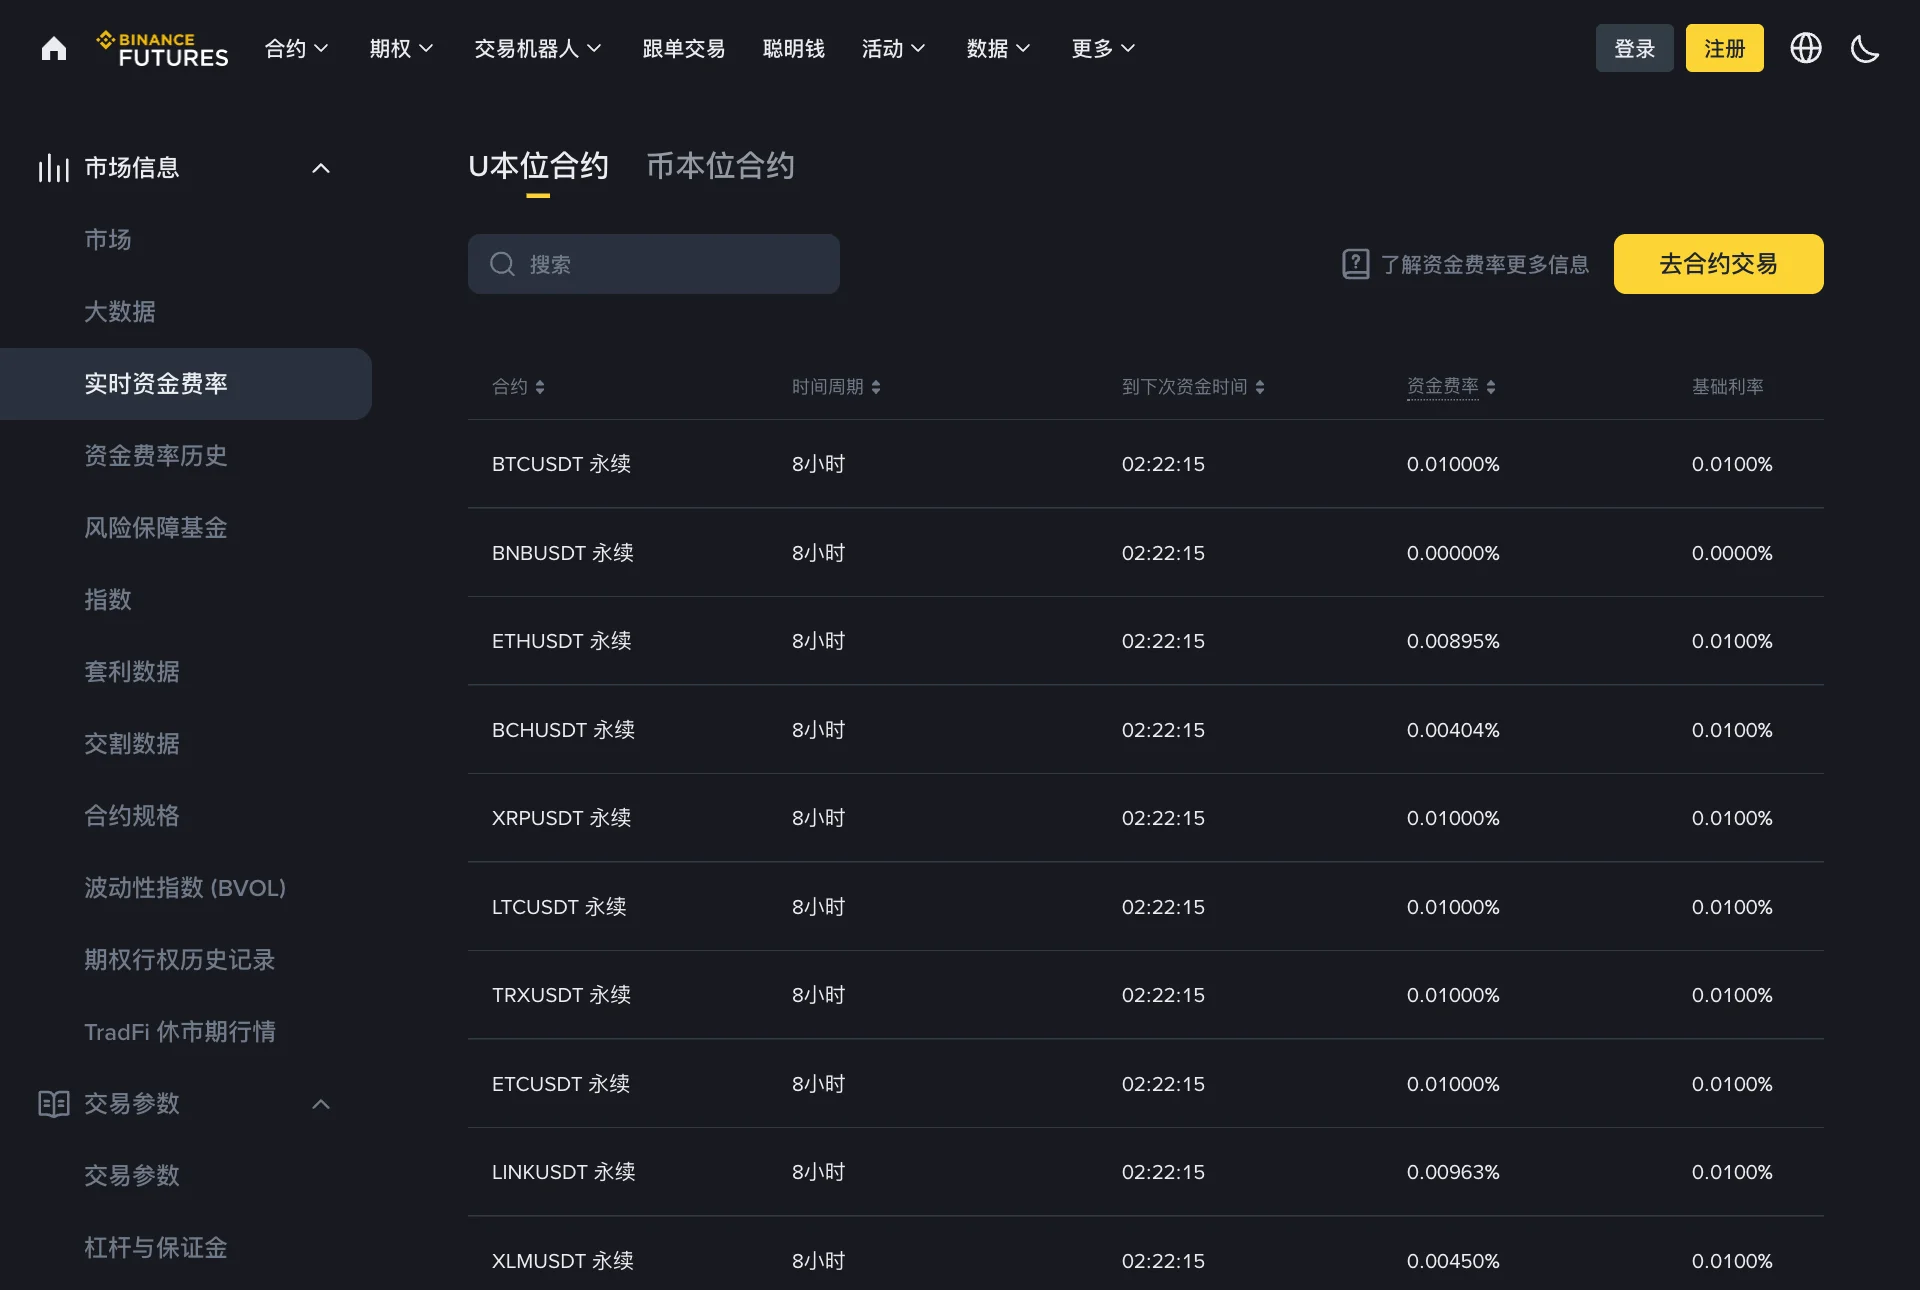Open the 更多 dropdown menu
The image size is (1920, 1290).
click(1103, 48)
